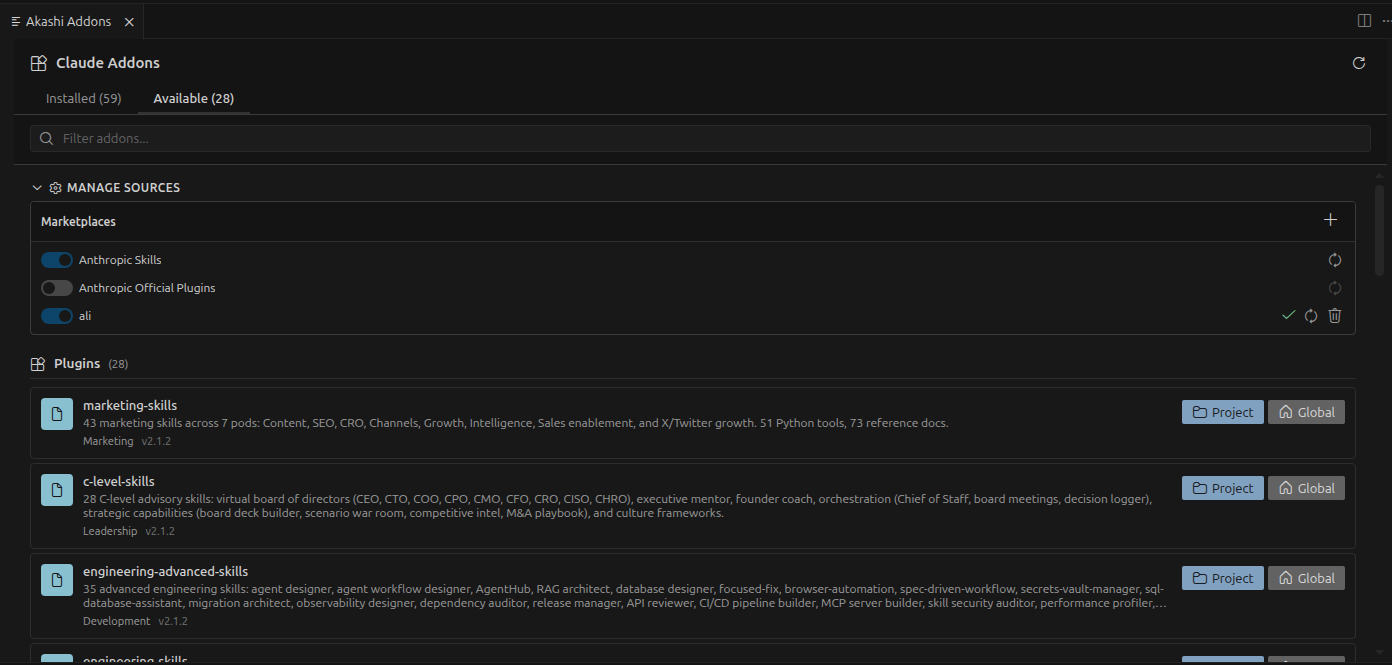
Task: Install marketing-skills to Project
Action: point(1223,412)
